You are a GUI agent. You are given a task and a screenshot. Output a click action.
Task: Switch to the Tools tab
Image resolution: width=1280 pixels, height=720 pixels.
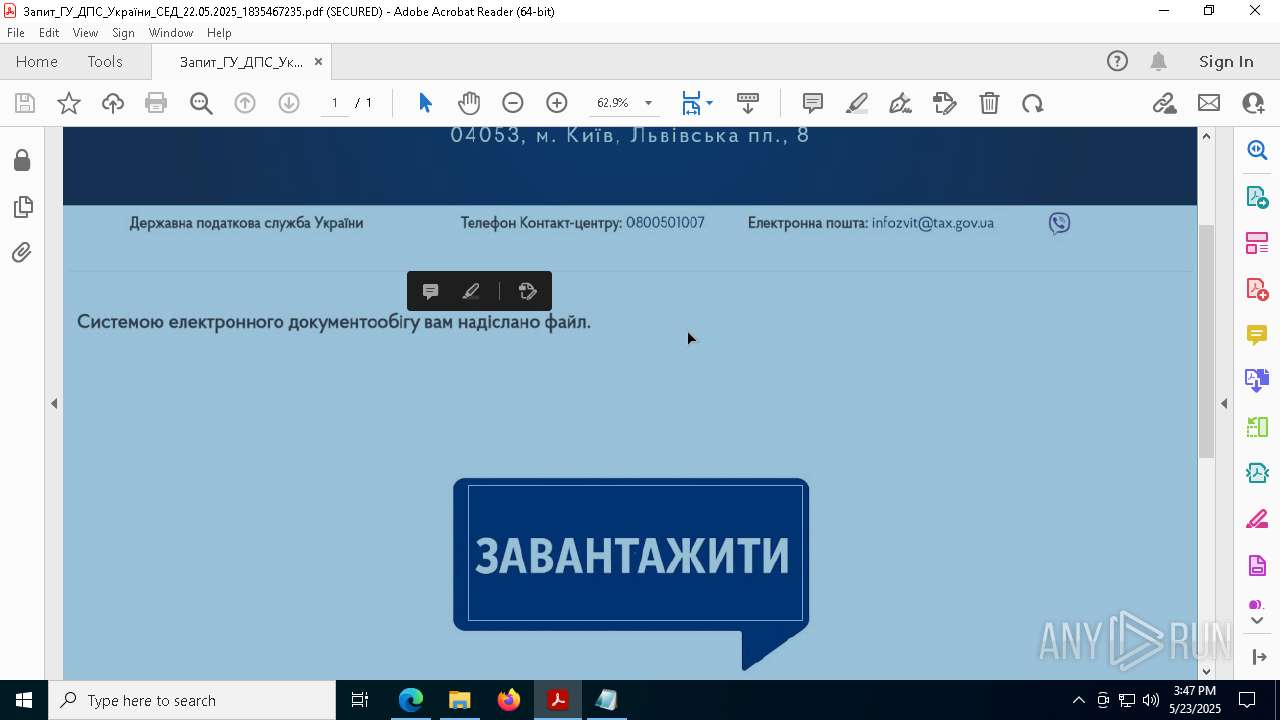click(105, 61)
